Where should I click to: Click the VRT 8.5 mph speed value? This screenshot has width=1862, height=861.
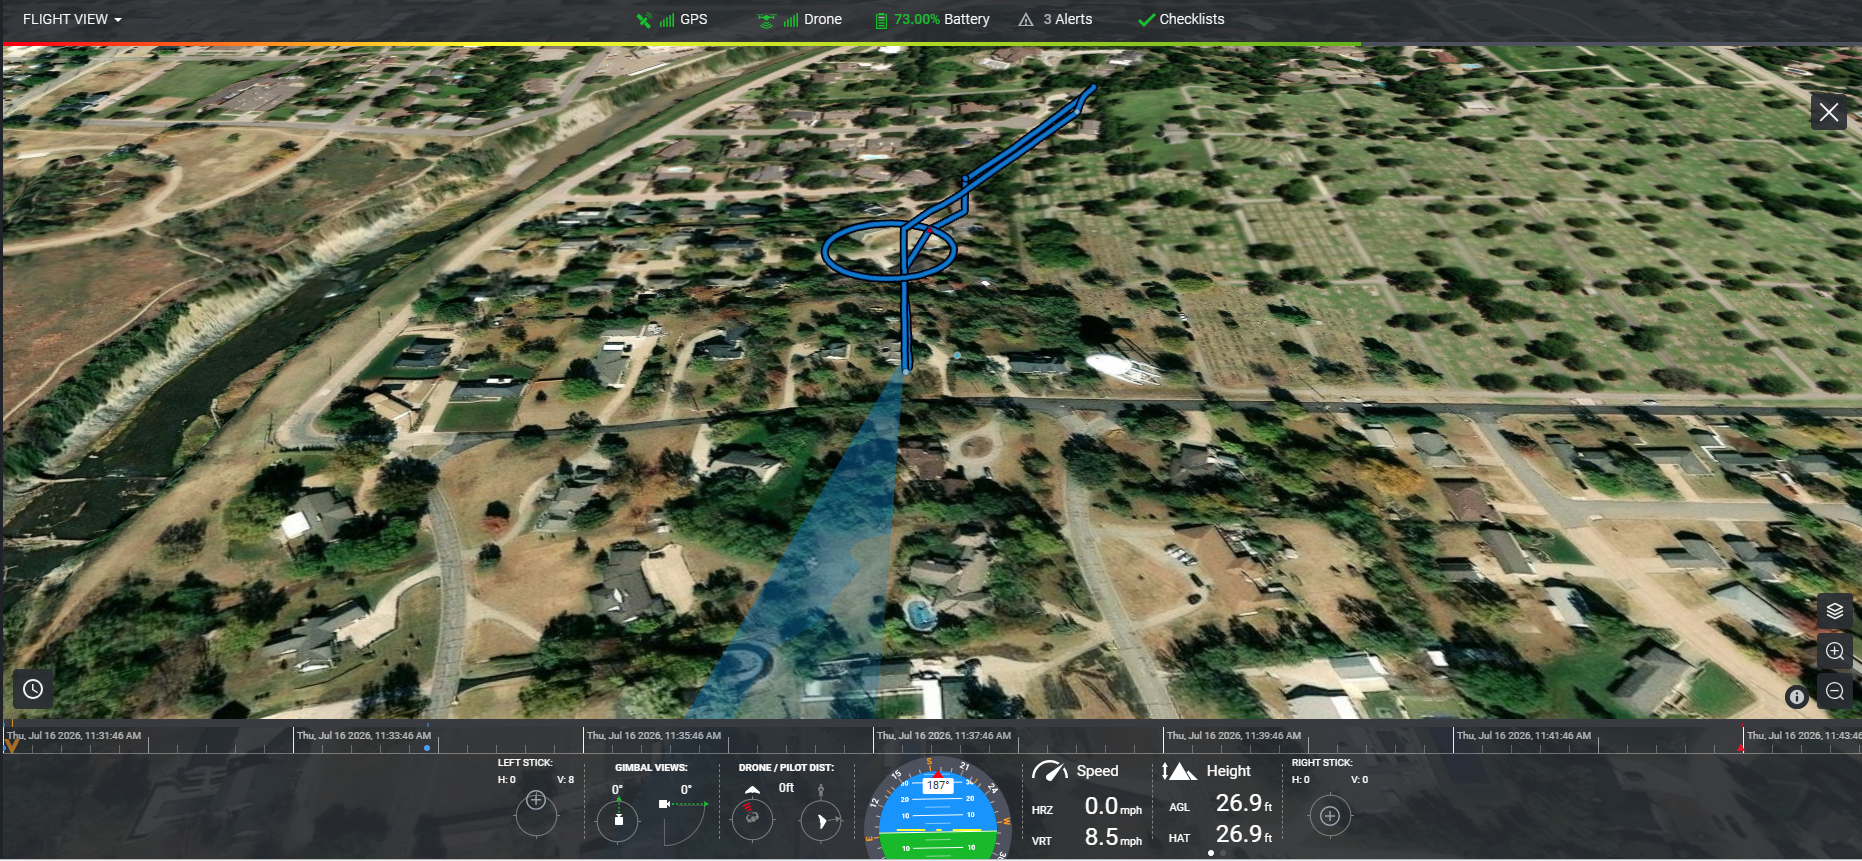click(x=1113, y=837)
